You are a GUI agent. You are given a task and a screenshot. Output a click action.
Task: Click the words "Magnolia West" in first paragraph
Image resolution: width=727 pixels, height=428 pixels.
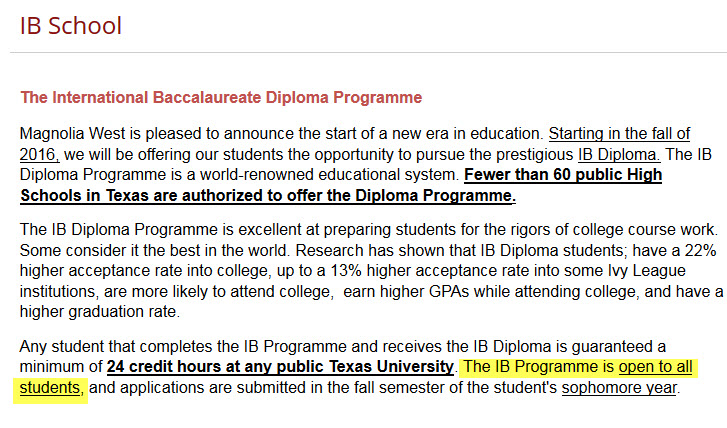pyautogui.click(x=72, y=134)
